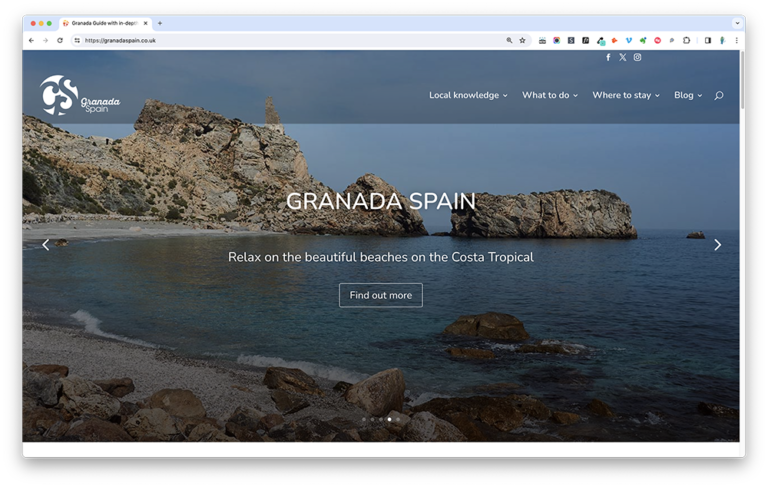Click the address bar URL field

coord(294,41)
